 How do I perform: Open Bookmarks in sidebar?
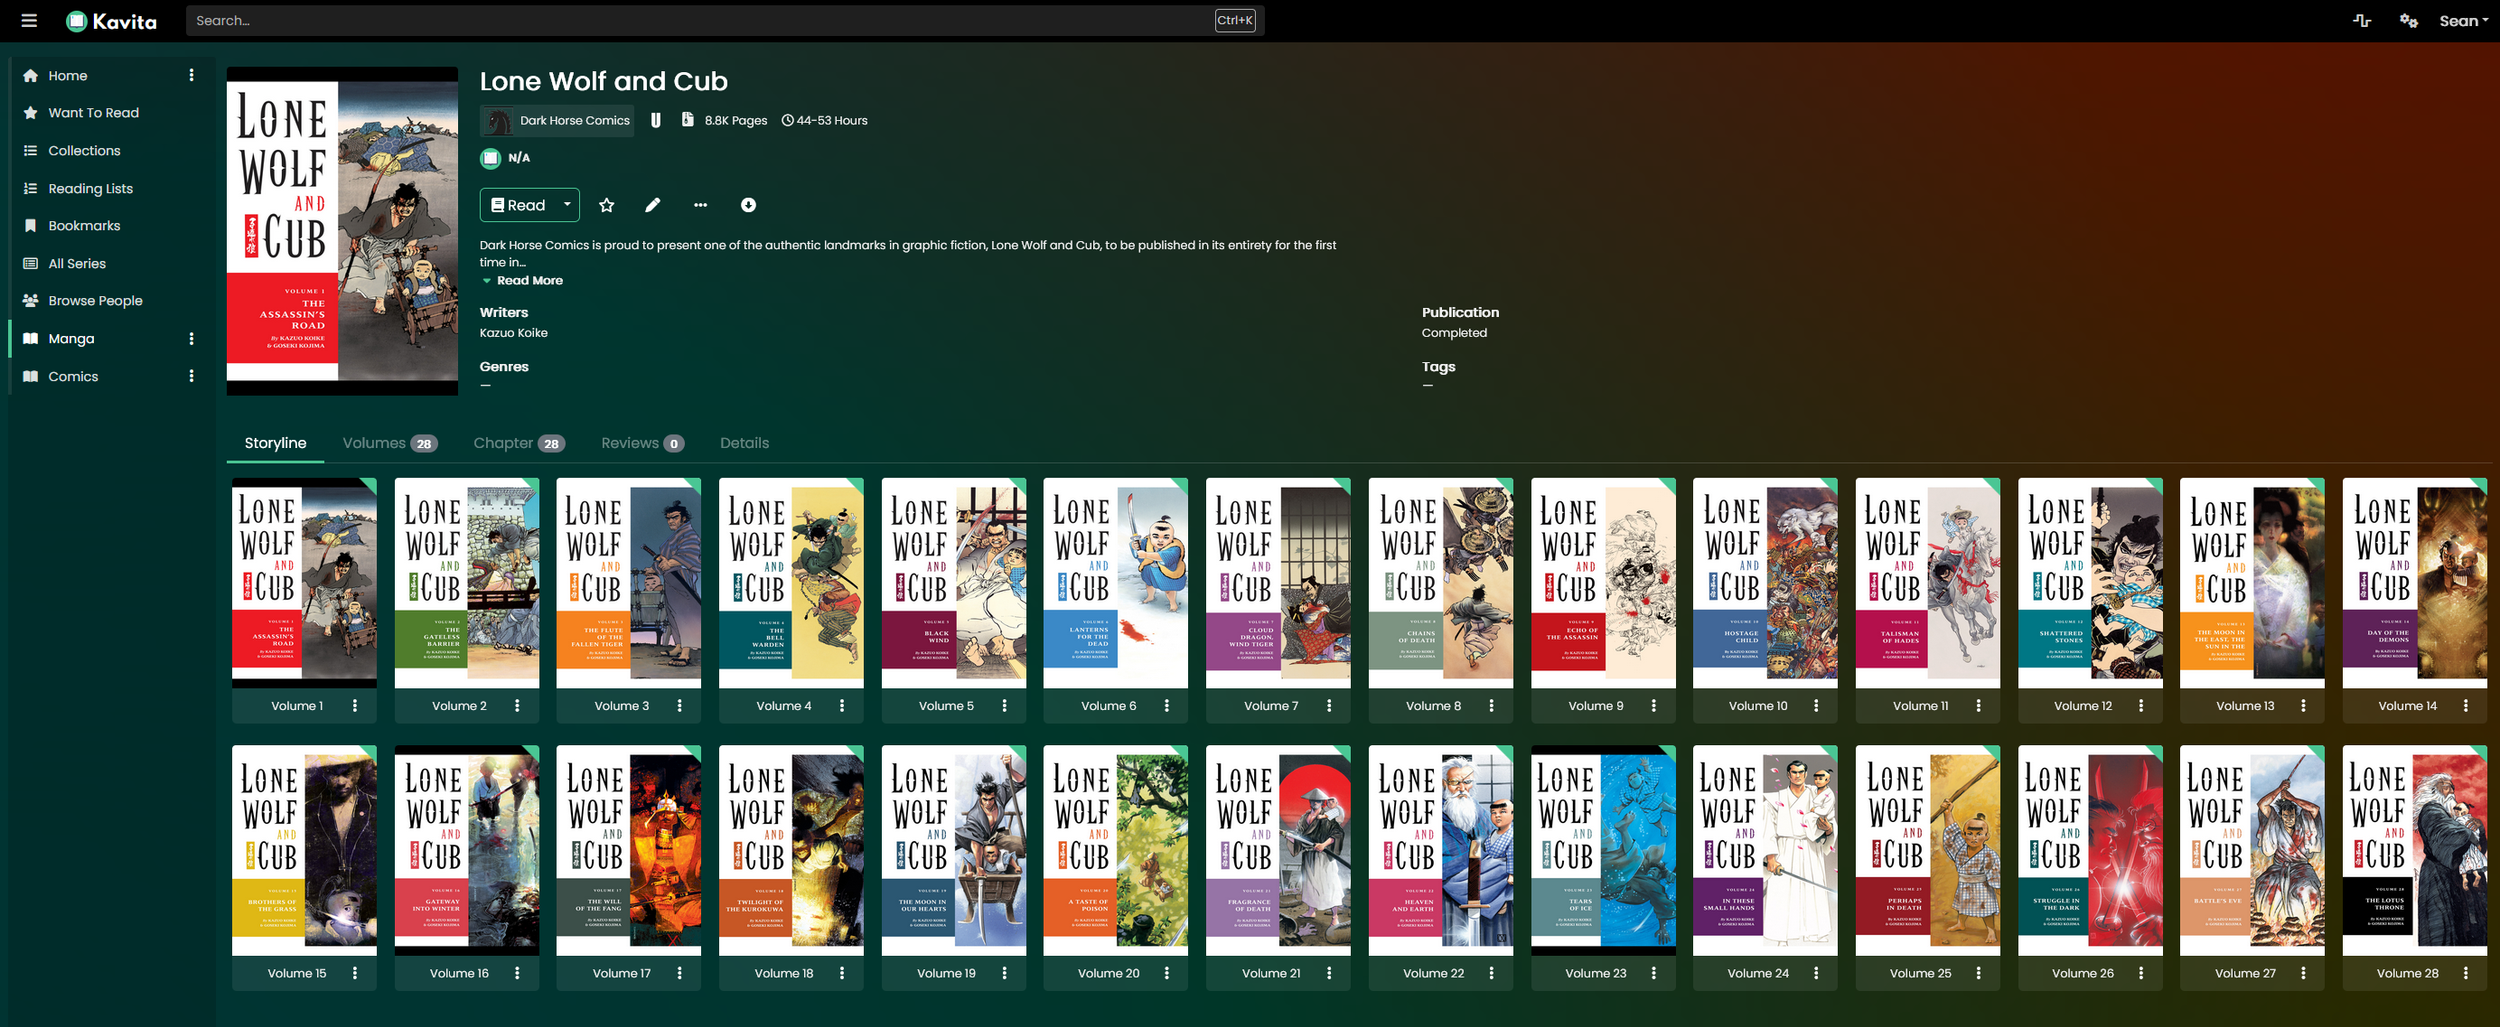pos(84,226)
